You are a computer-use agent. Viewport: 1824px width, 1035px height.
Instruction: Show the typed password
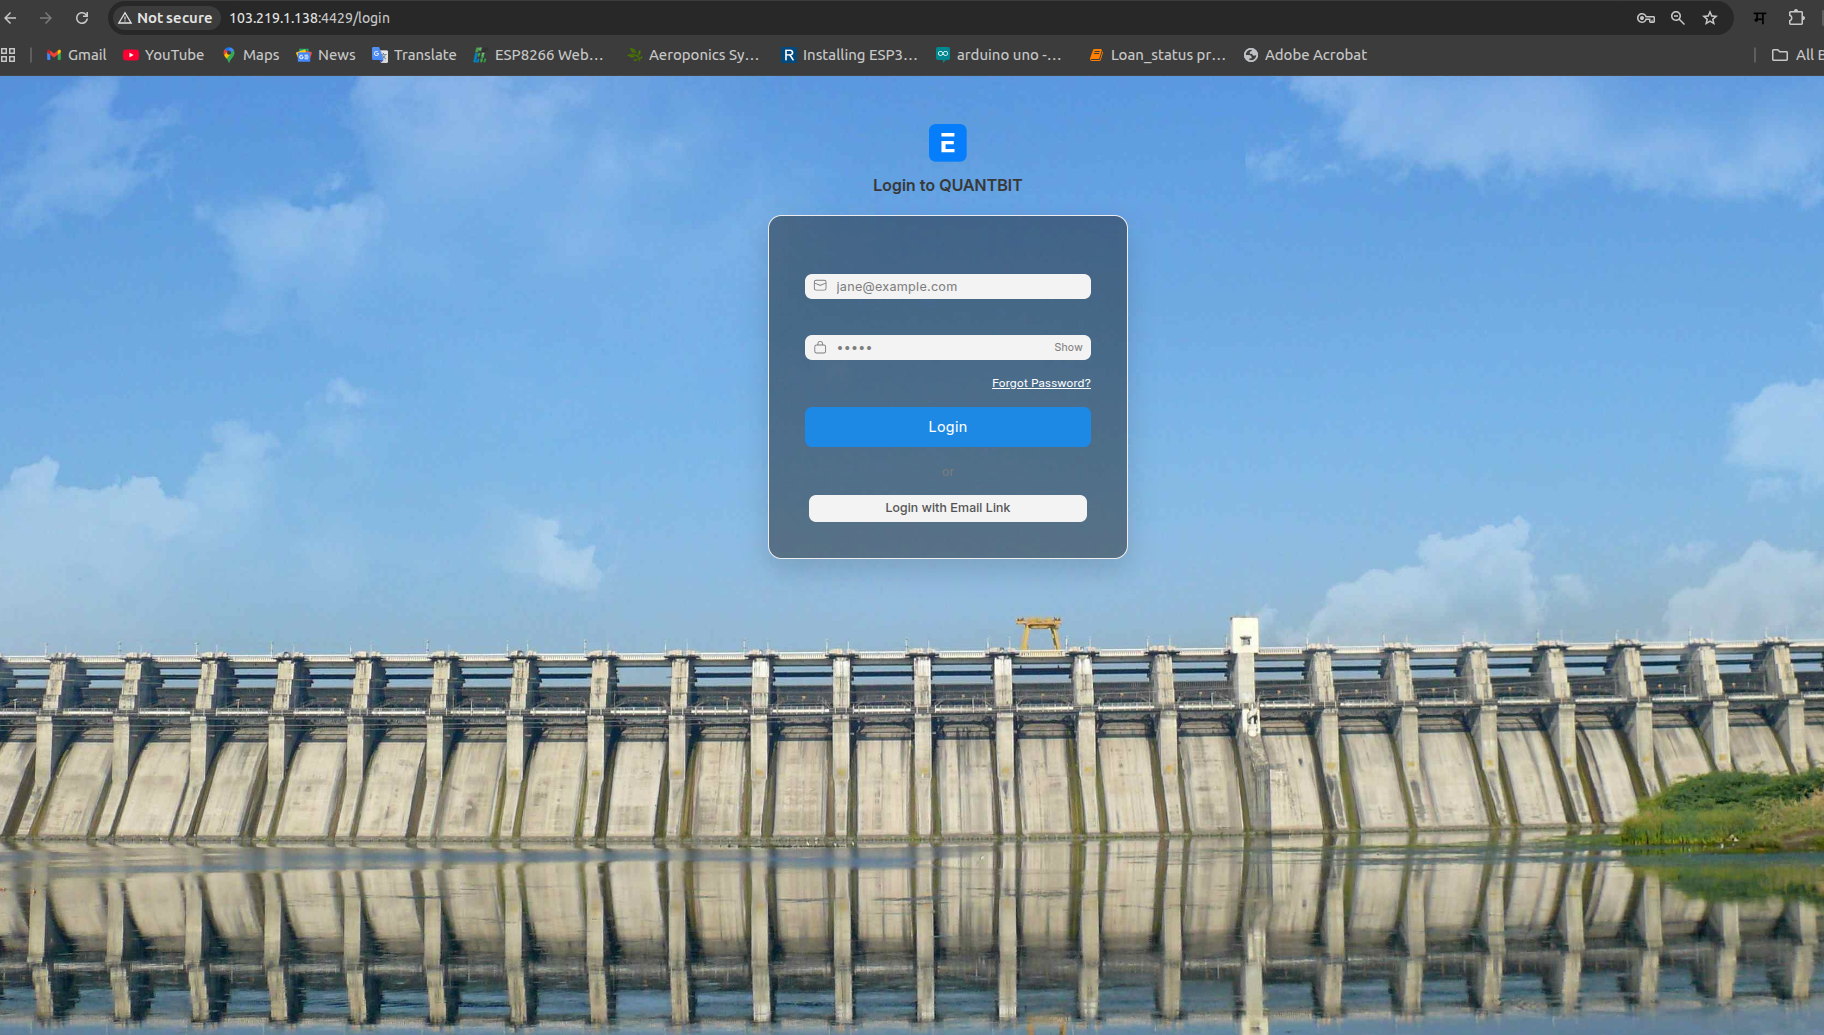pos(1067,347)
